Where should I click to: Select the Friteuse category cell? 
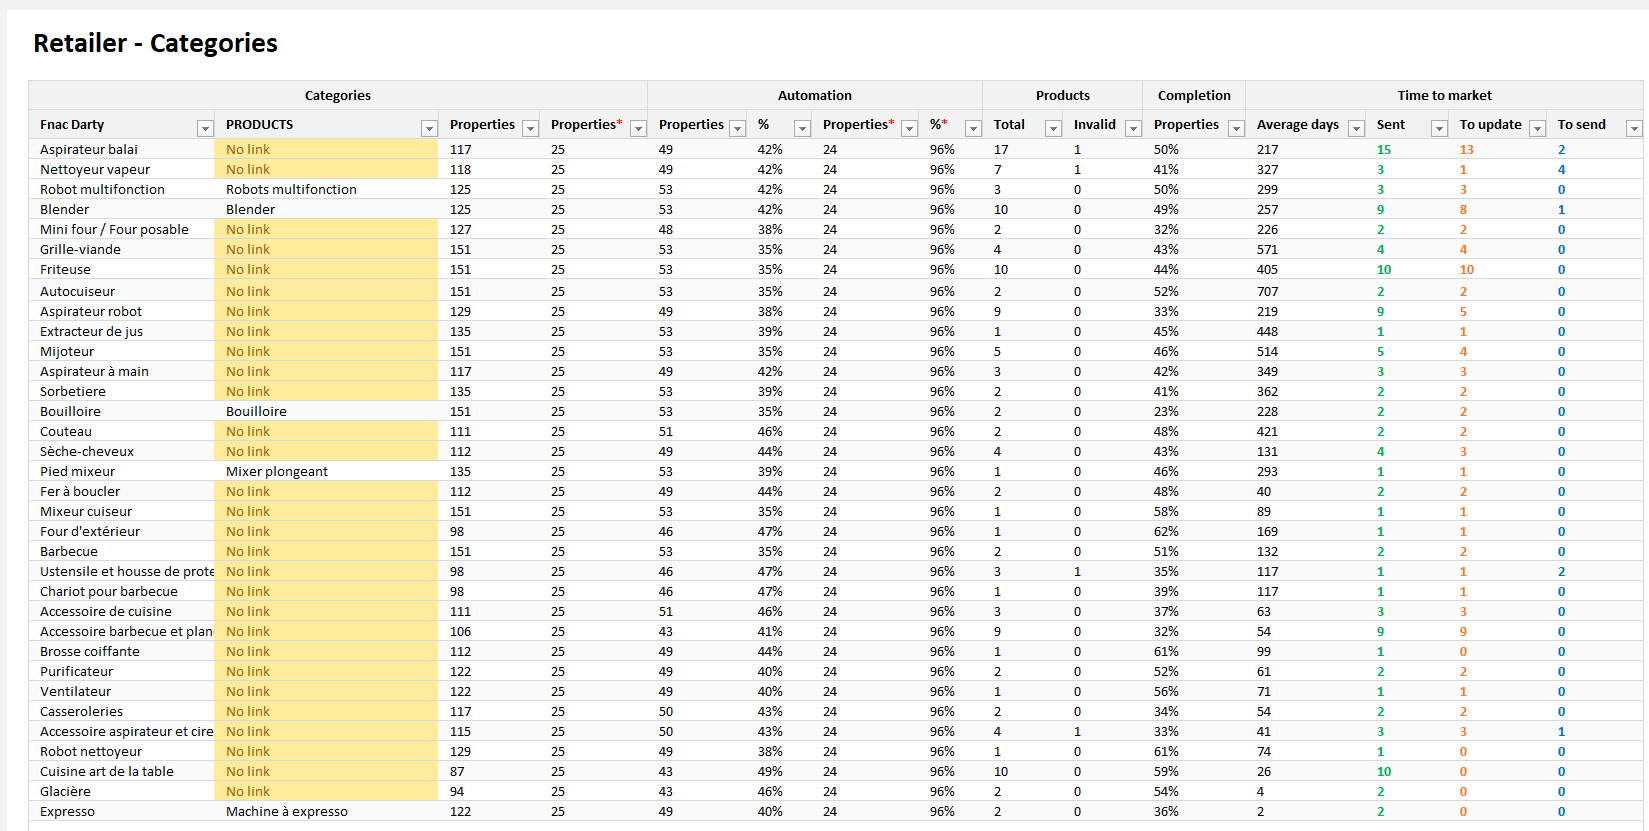click(66, 269)
